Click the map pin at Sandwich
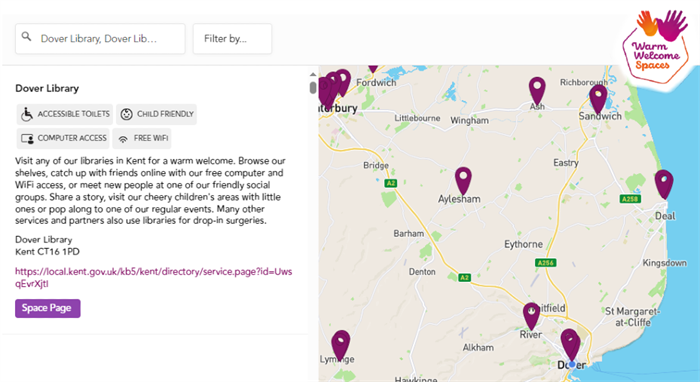The height and width of the screenshot is (382, 700). [598, 99]
